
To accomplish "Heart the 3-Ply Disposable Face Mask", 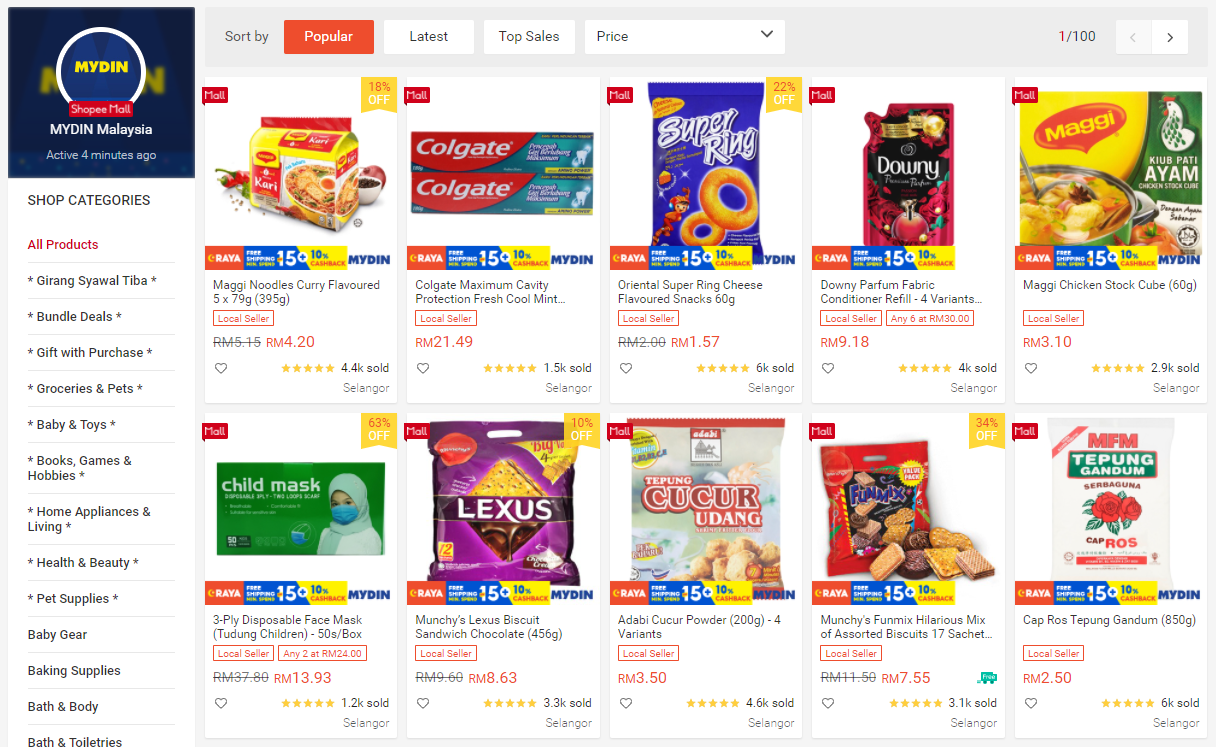I will tap(221, 703).
